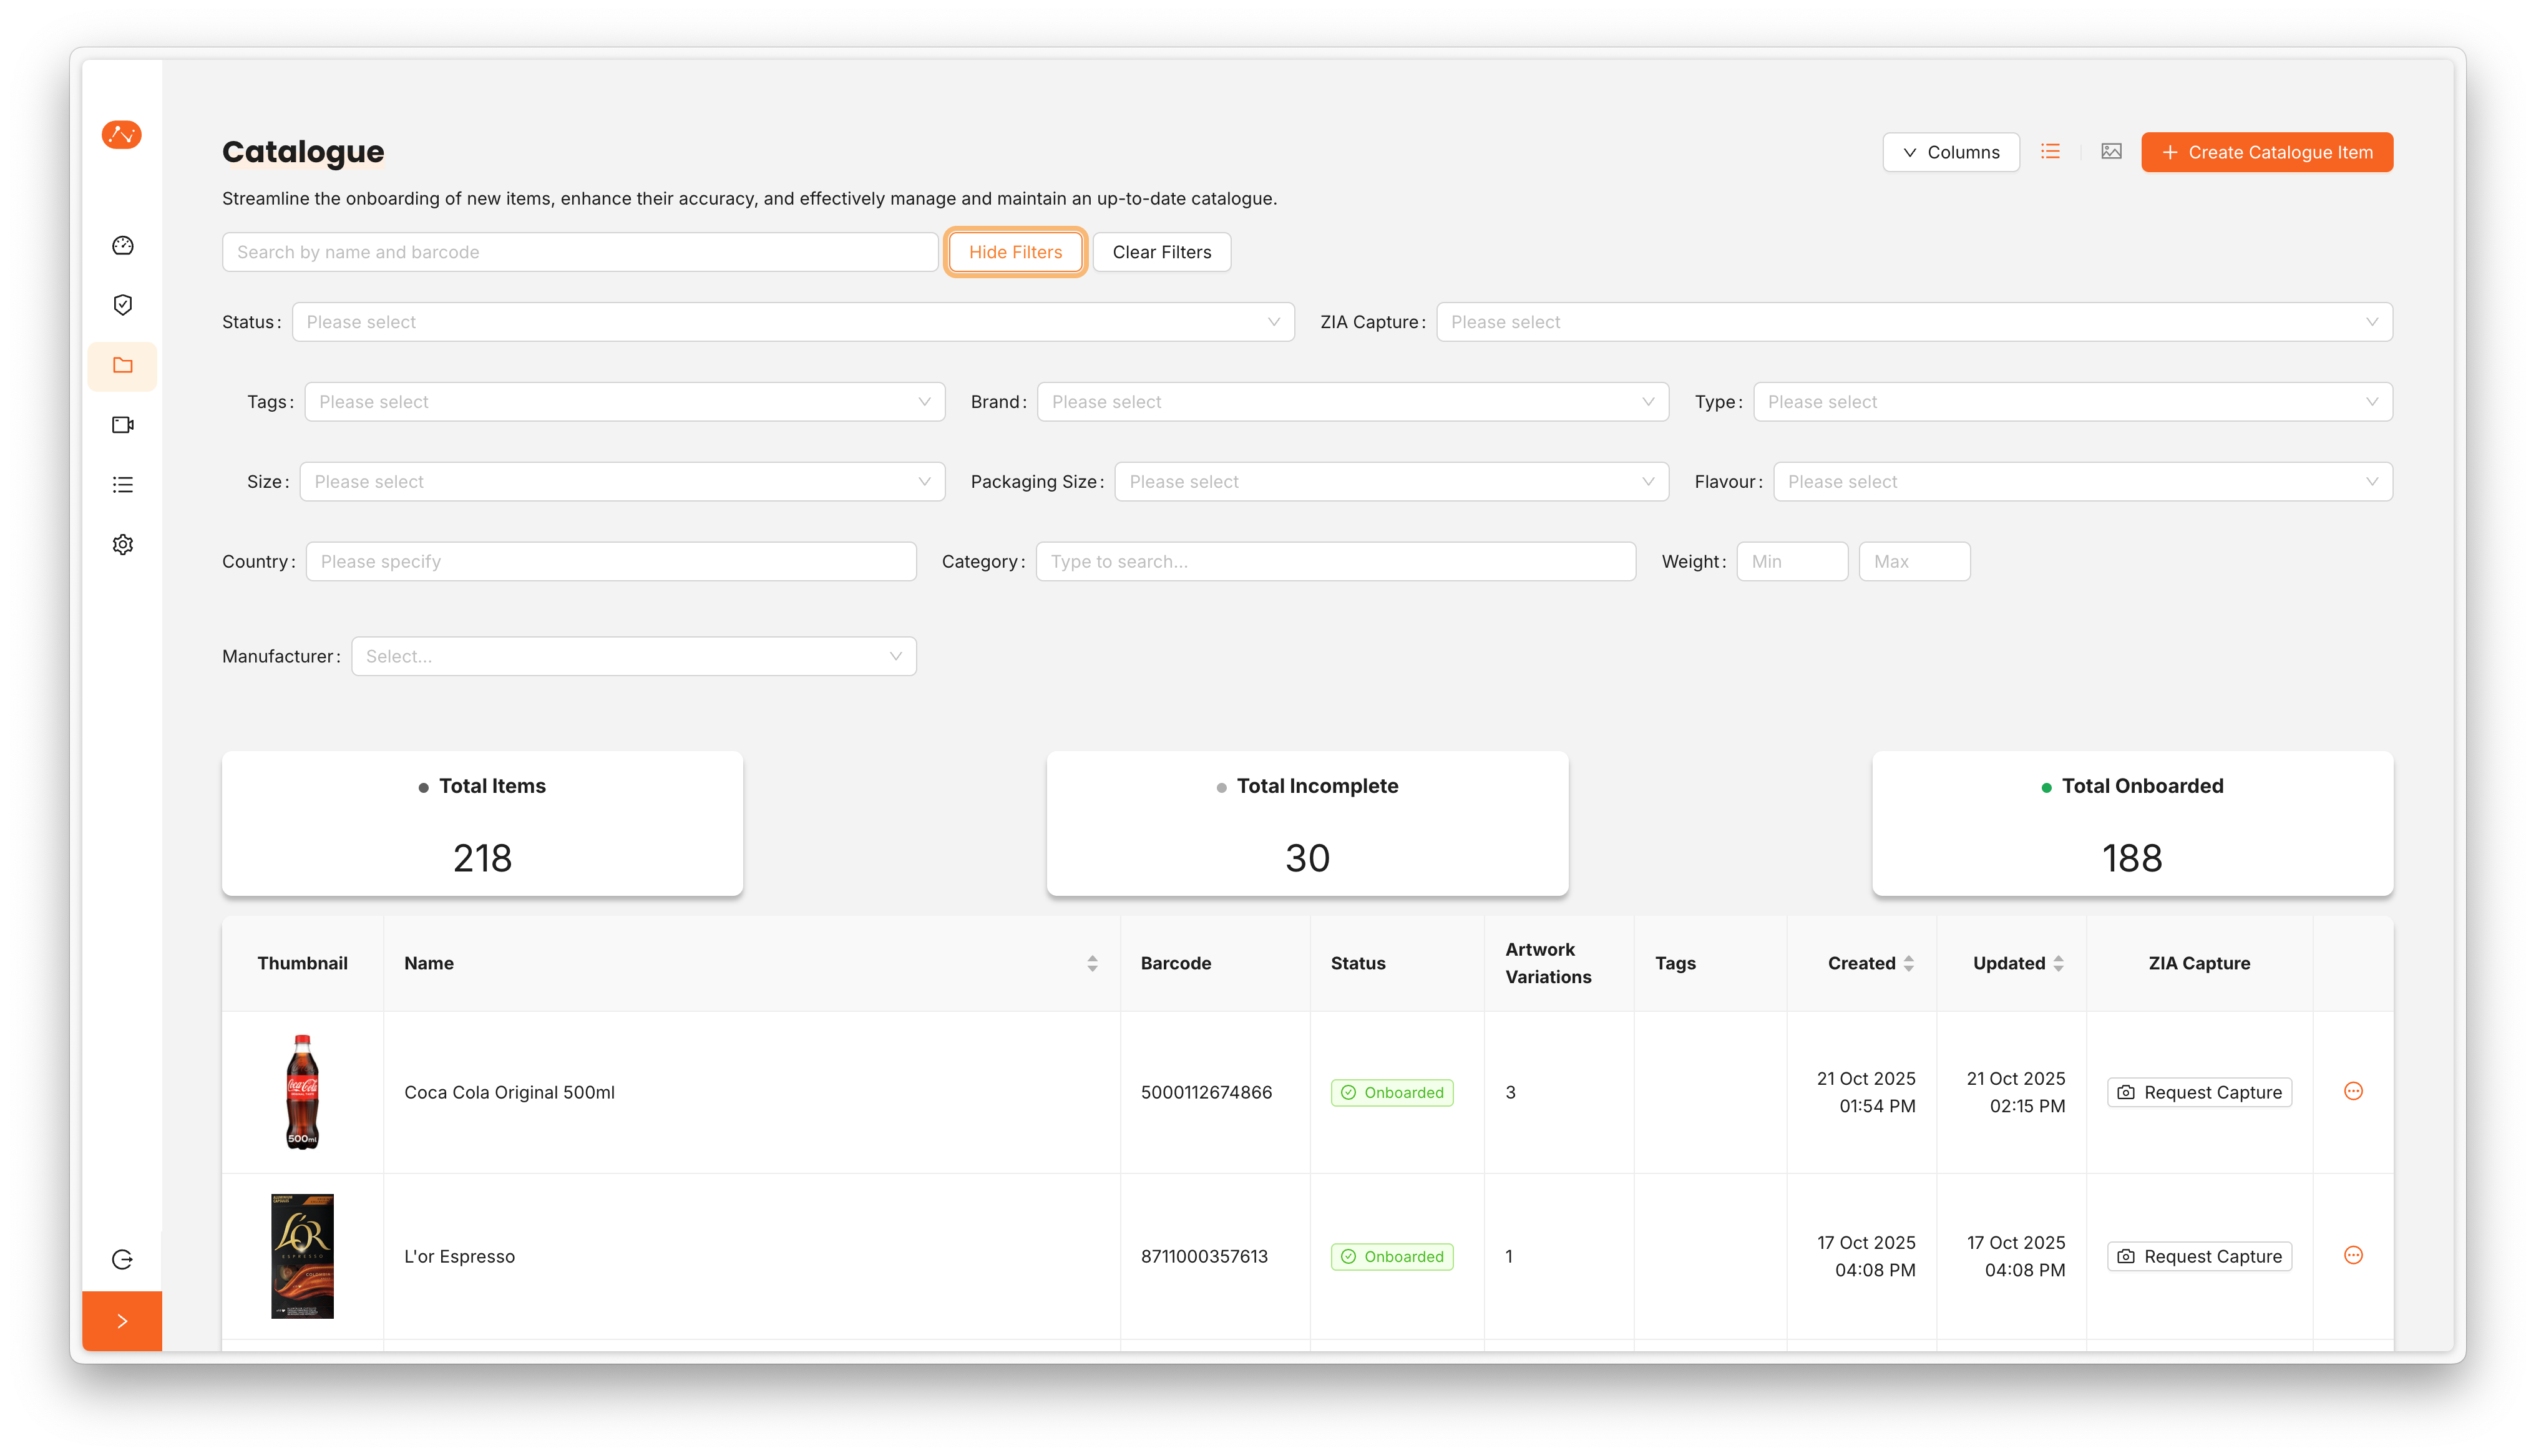Sort the table by Created column
This screenshot has width=2536, height=1456.
tap(1909, 963)
